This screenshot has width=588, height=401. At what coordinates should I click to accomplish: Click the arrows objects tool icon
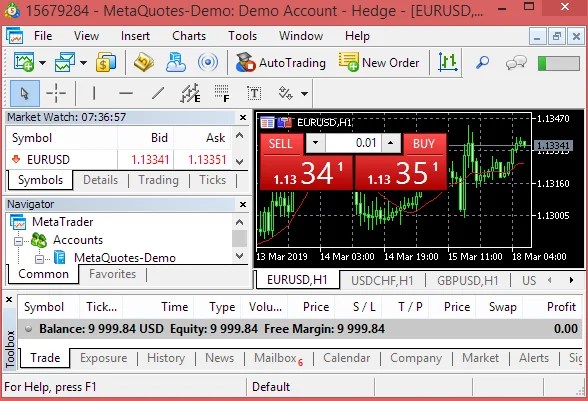285,93
